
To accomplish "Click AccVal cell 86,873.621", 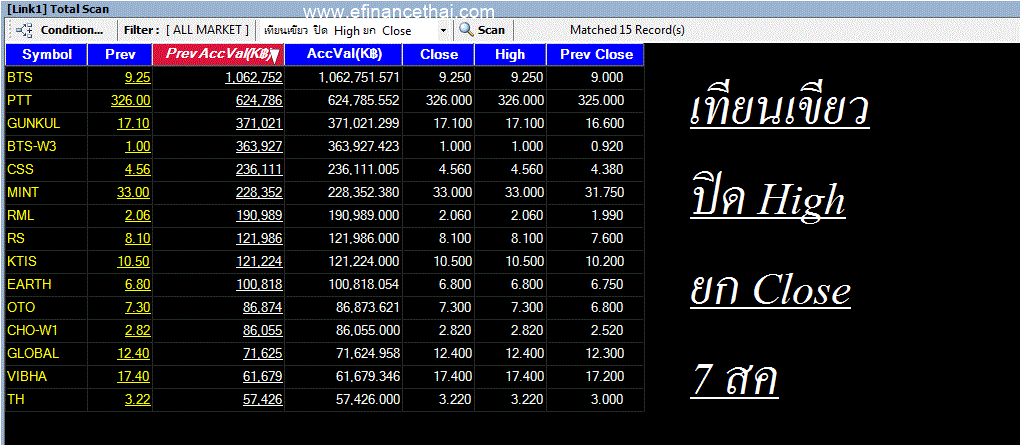I will click(368, 307).
